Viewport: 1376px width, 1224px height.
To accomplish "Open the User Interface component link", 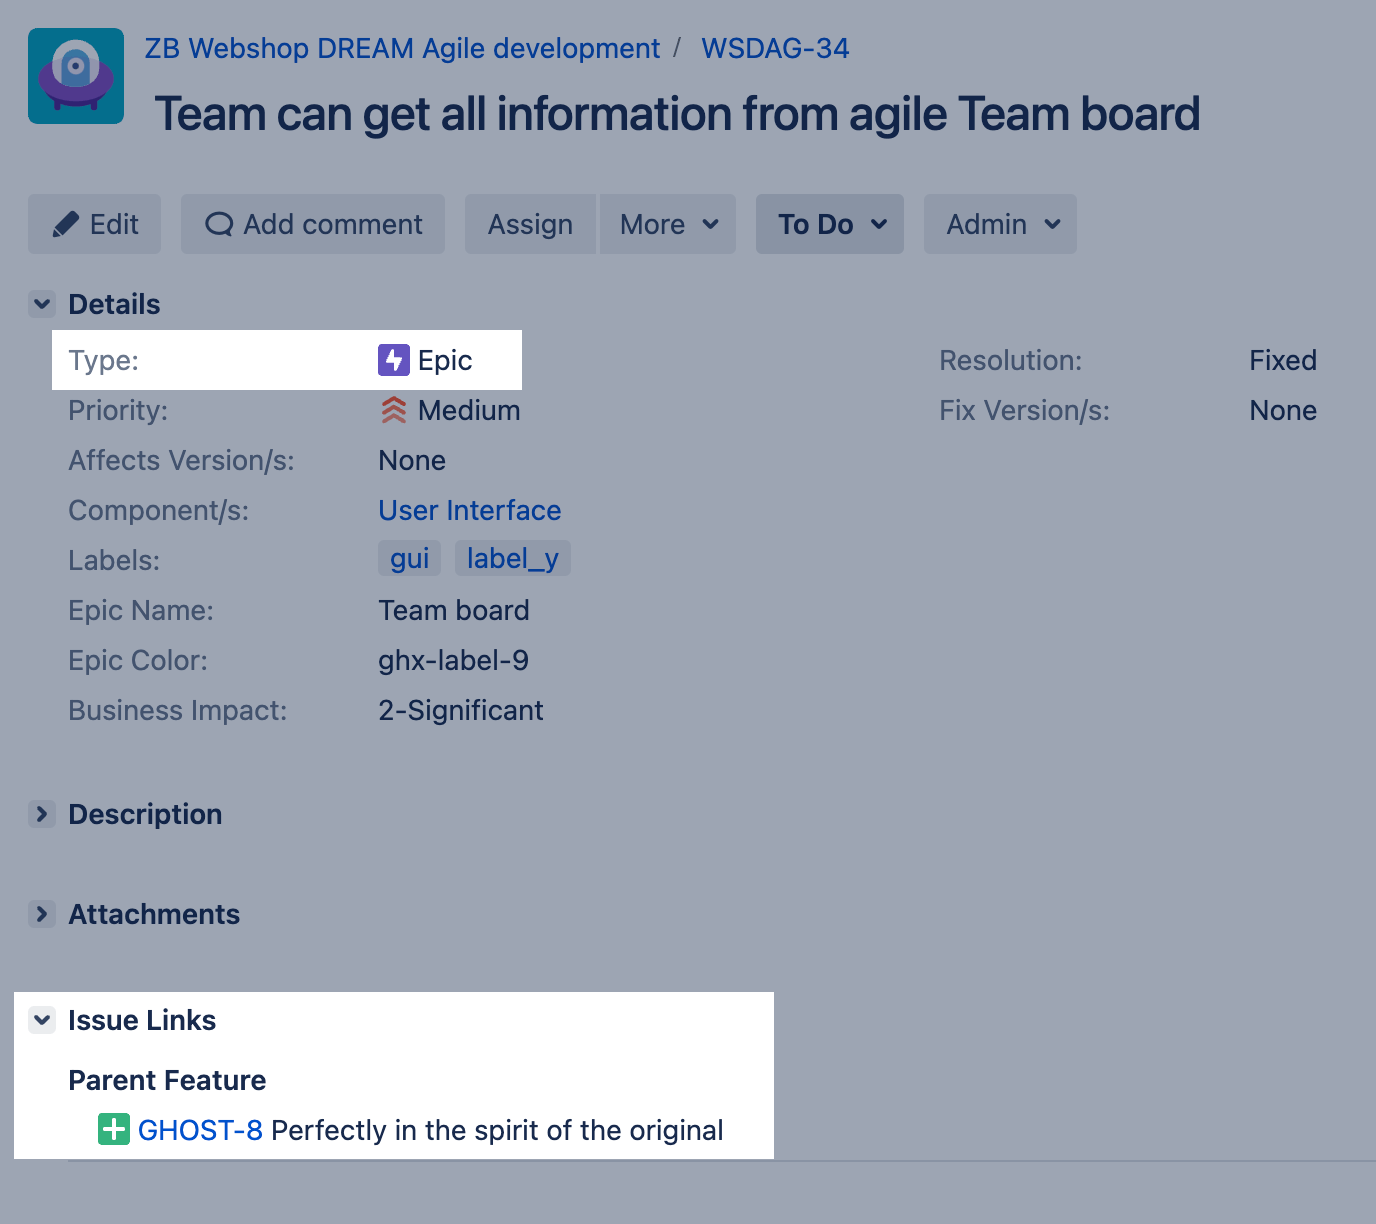I will tap(469, 510).
